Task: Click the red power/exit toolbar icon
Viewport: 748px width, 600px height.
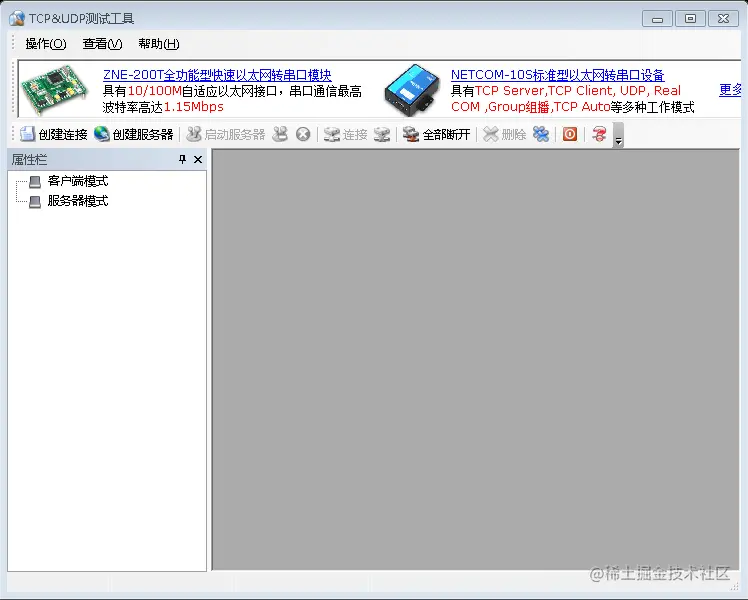Action: pos(570,134)
